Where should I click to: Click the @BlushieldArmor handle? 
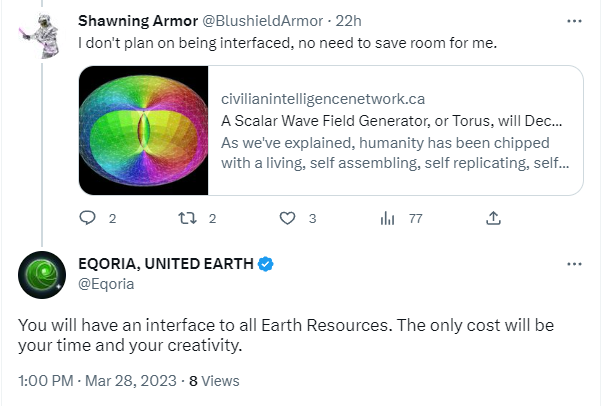tap(262, 21)
